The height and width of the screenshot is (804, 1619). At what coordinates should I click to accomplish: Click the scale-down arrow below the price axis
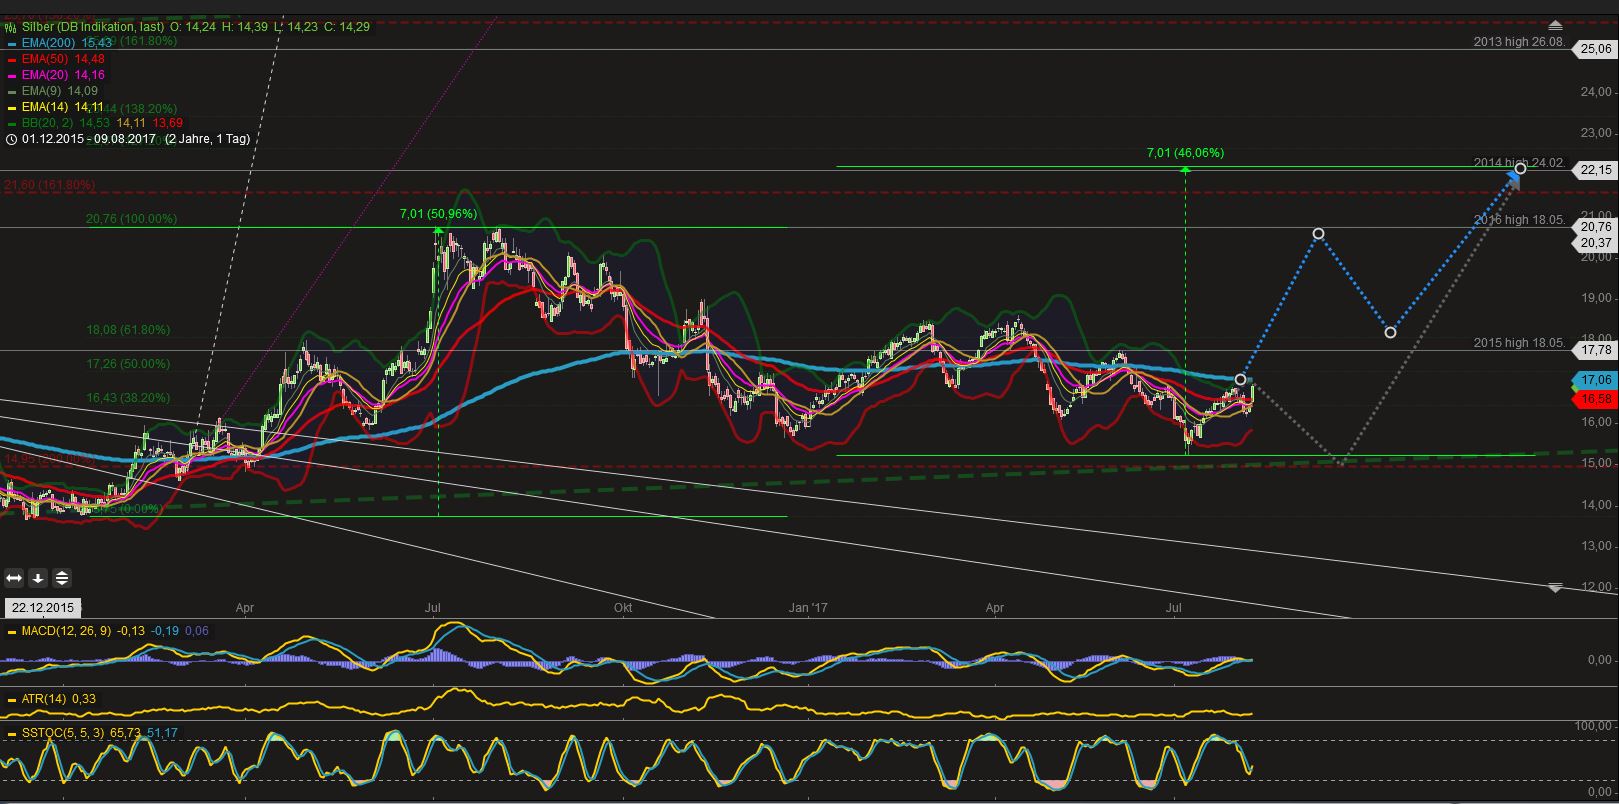(1554, 587)
